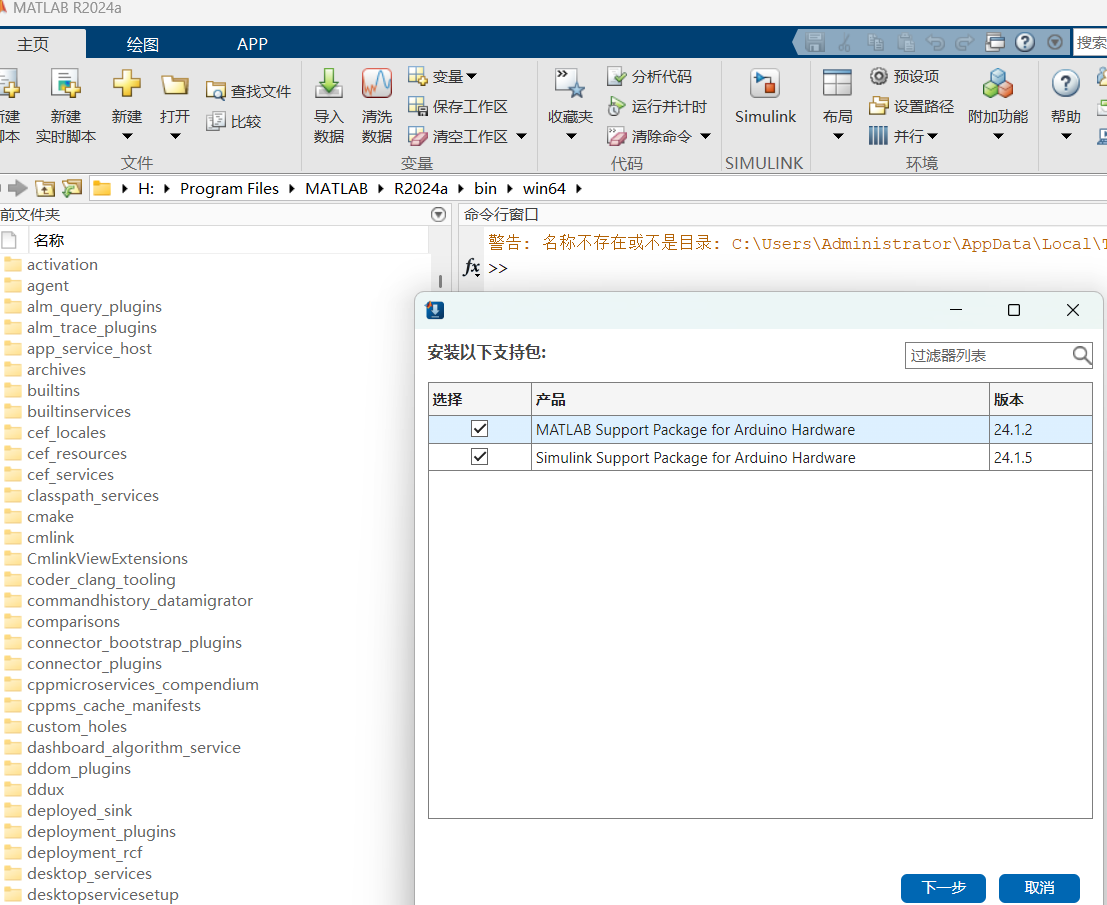Click the Name (名称) column header
Screen dimensions: 1107x905
[x=229, y=240]
